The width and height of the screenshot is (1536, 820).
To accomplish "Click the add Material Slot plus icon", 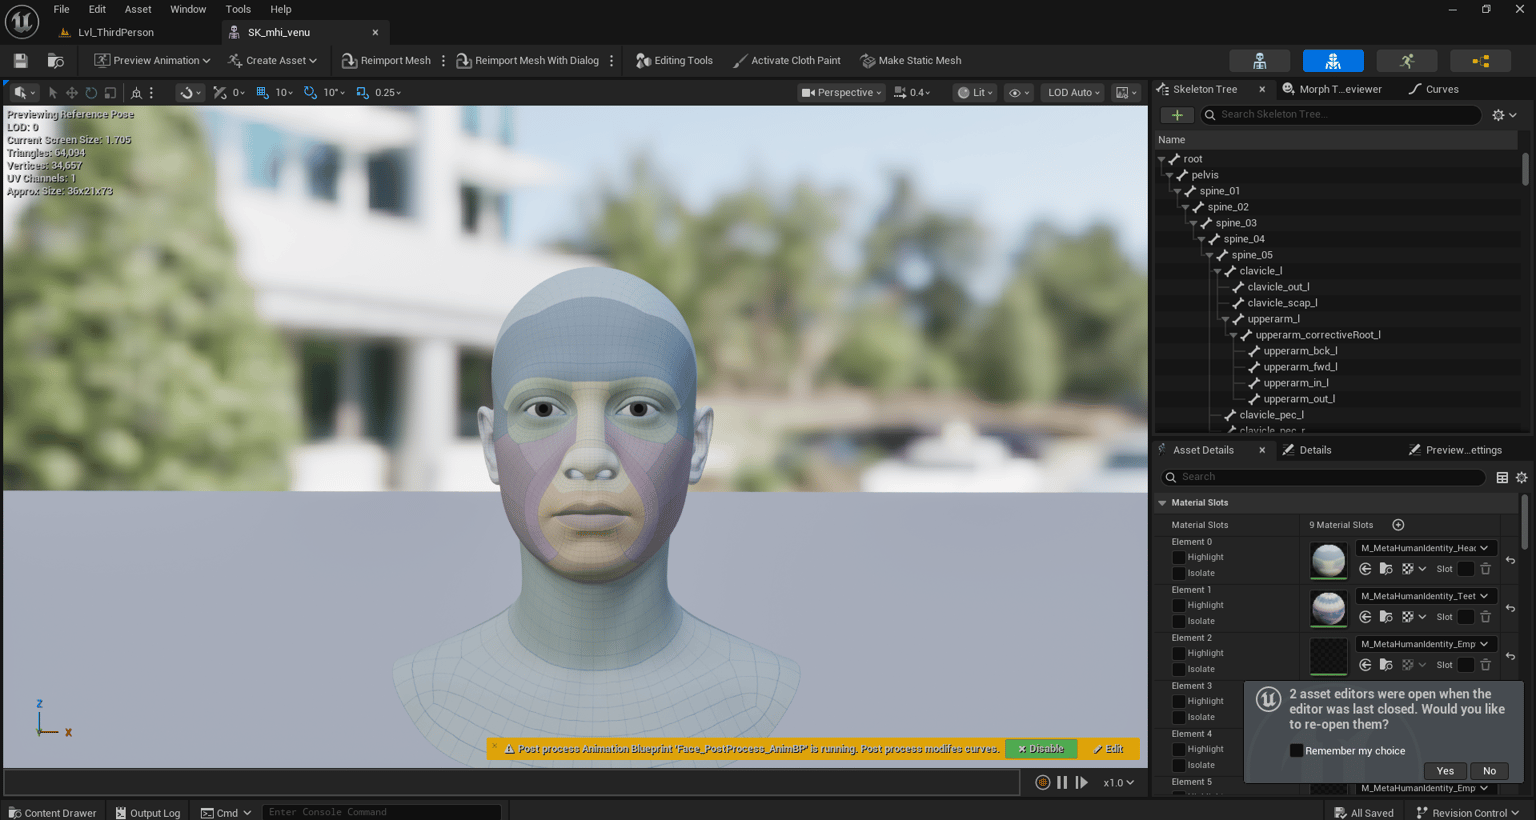I will pyautogui.click(x=1398, y=525).
